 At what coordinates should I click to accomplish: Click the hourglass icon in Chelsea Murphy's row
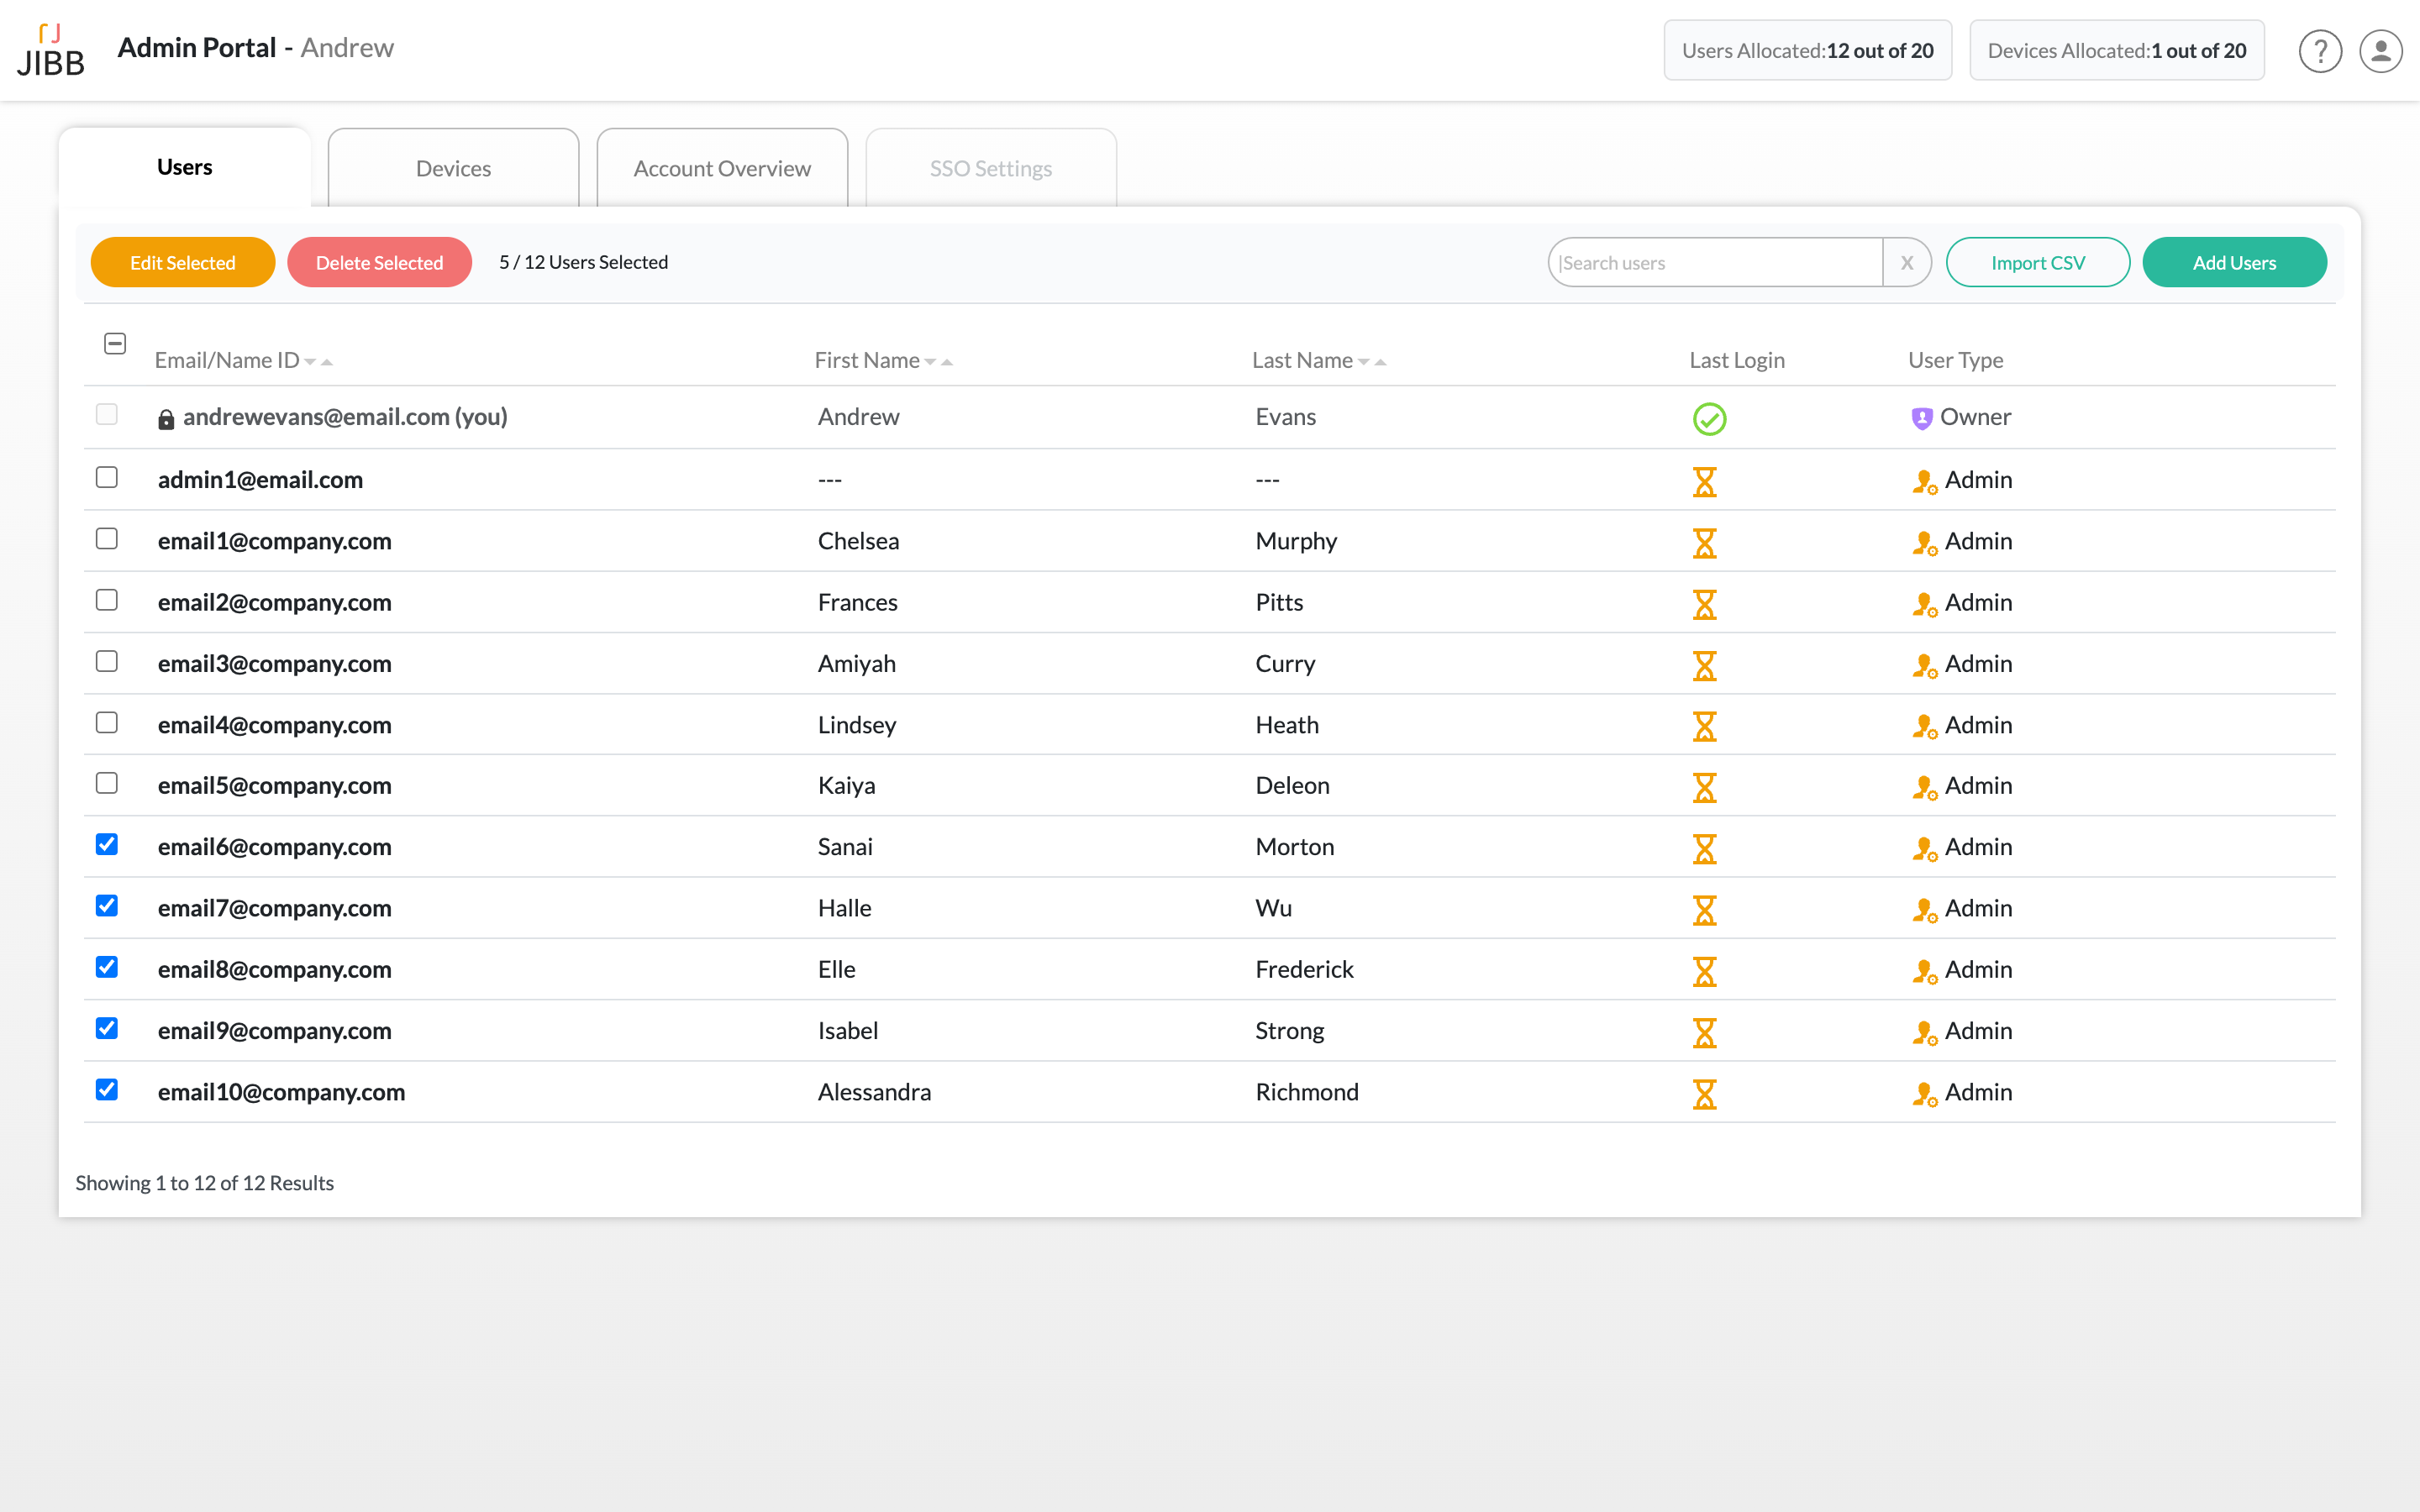coord(1704,543)
